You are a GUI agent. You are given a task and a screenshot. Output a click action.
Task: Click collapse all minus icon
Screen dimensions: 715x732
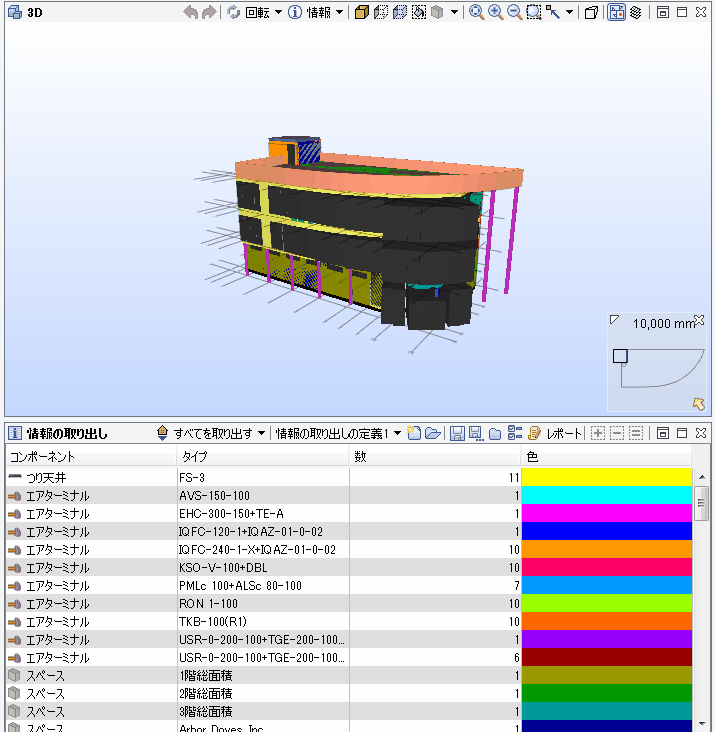click(617, 433)
